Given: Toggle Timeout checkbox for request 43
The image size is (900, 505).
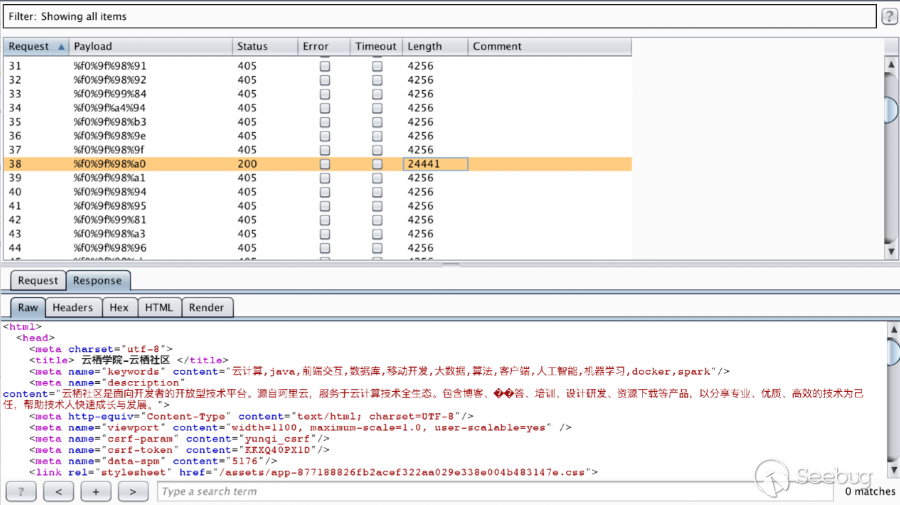Looking at the screenshot, I should (377, 234).
